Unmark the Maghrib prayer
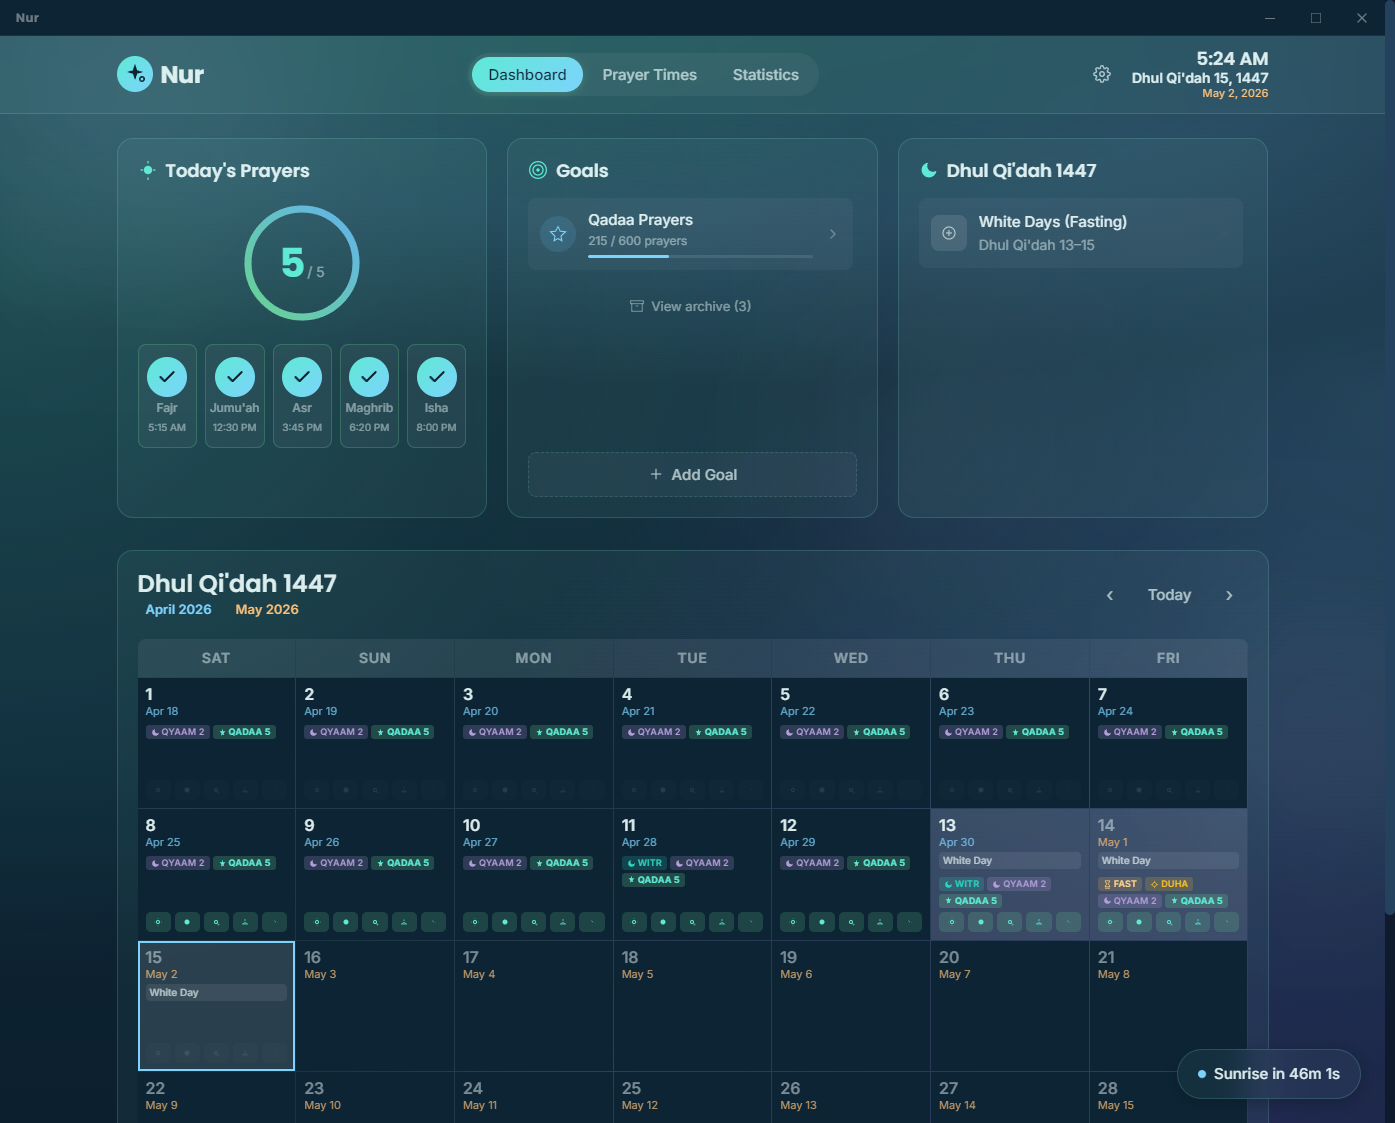Viewport: 1395px width, 1123px height. [x=369, y=377]
